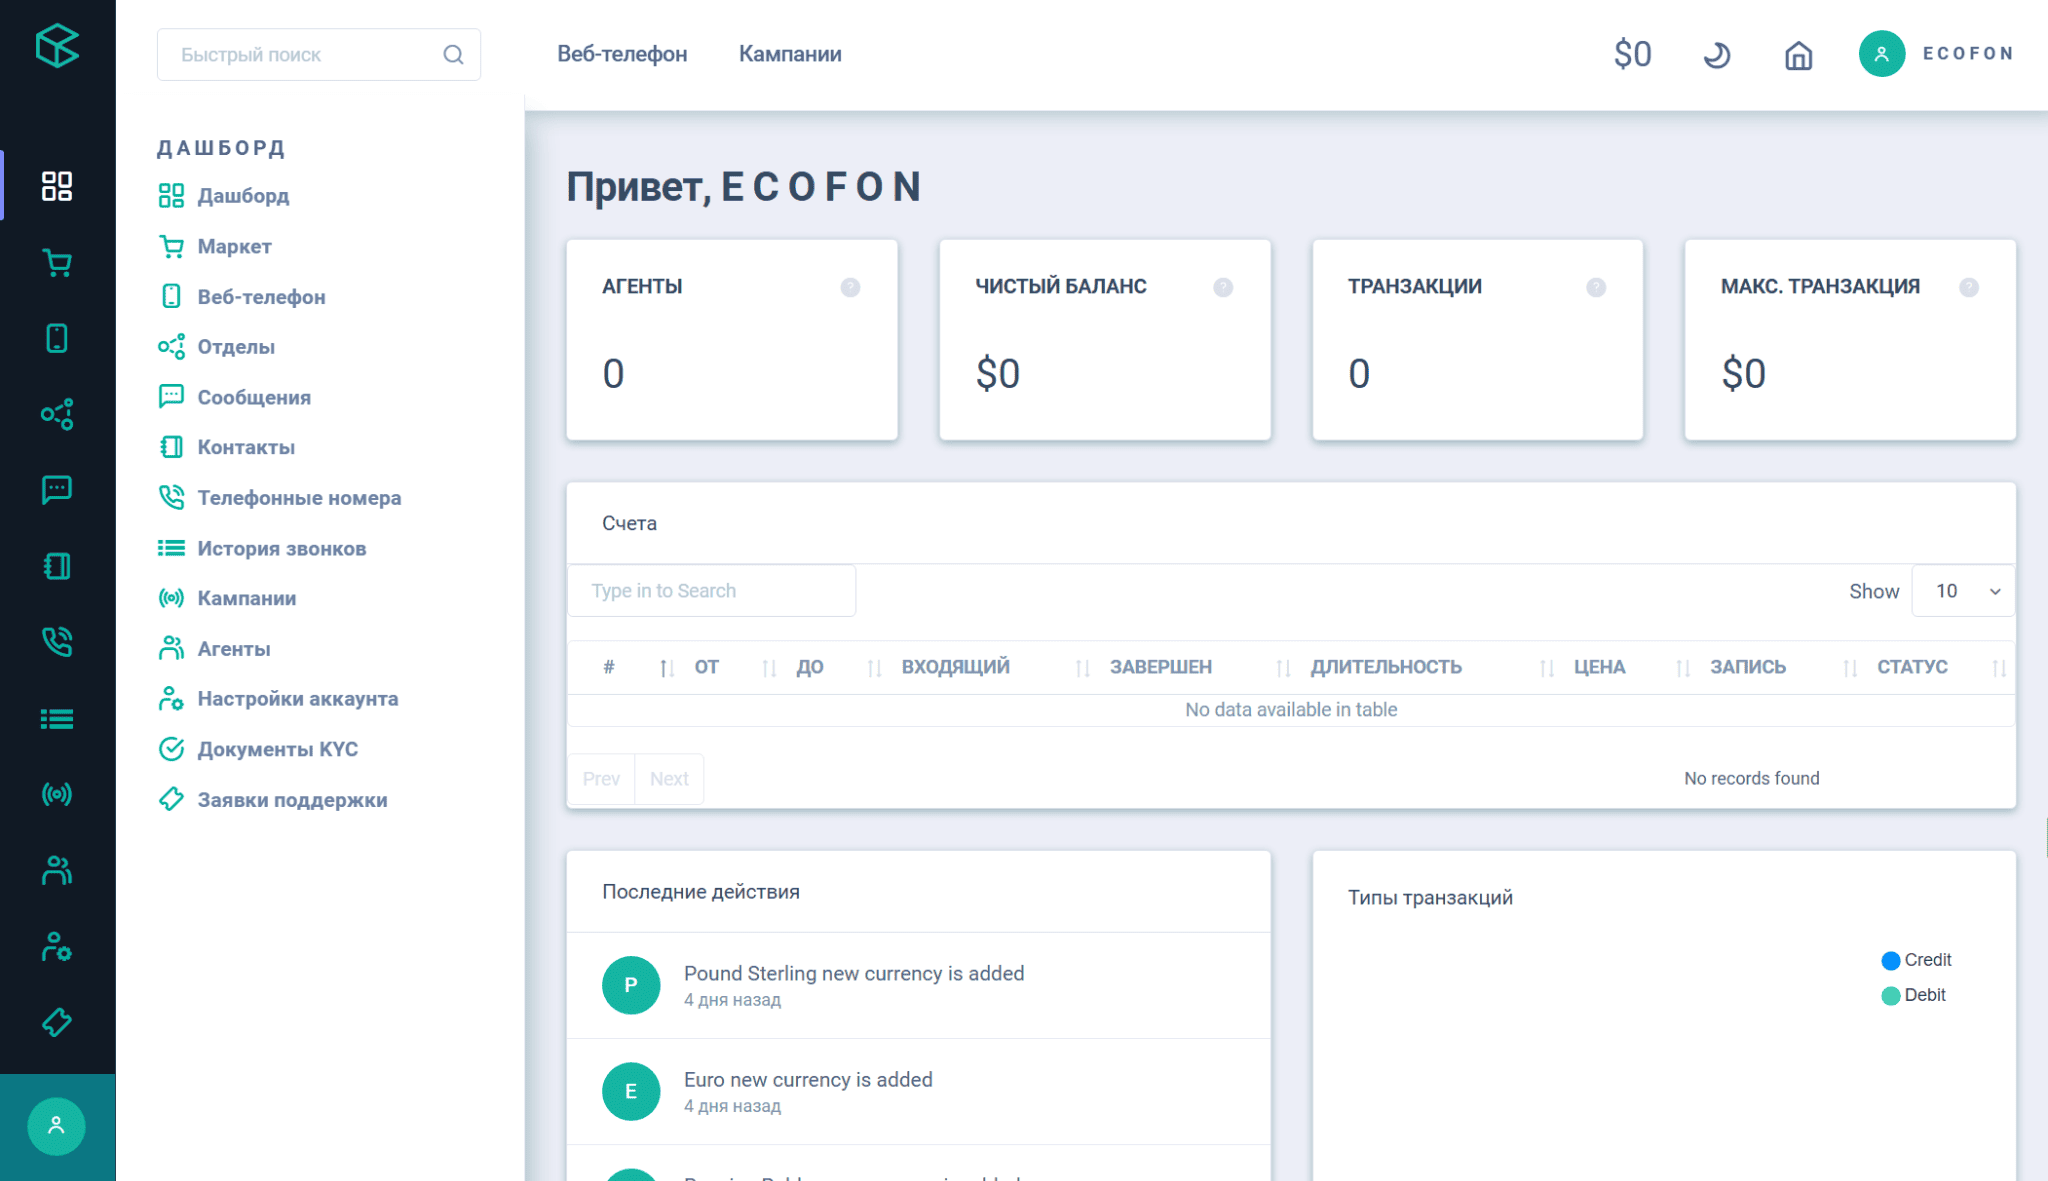Open messages via dark sidebar chat bubble icon
The width and height of the screenshot is (2048, 1181).
click(57, 490)
